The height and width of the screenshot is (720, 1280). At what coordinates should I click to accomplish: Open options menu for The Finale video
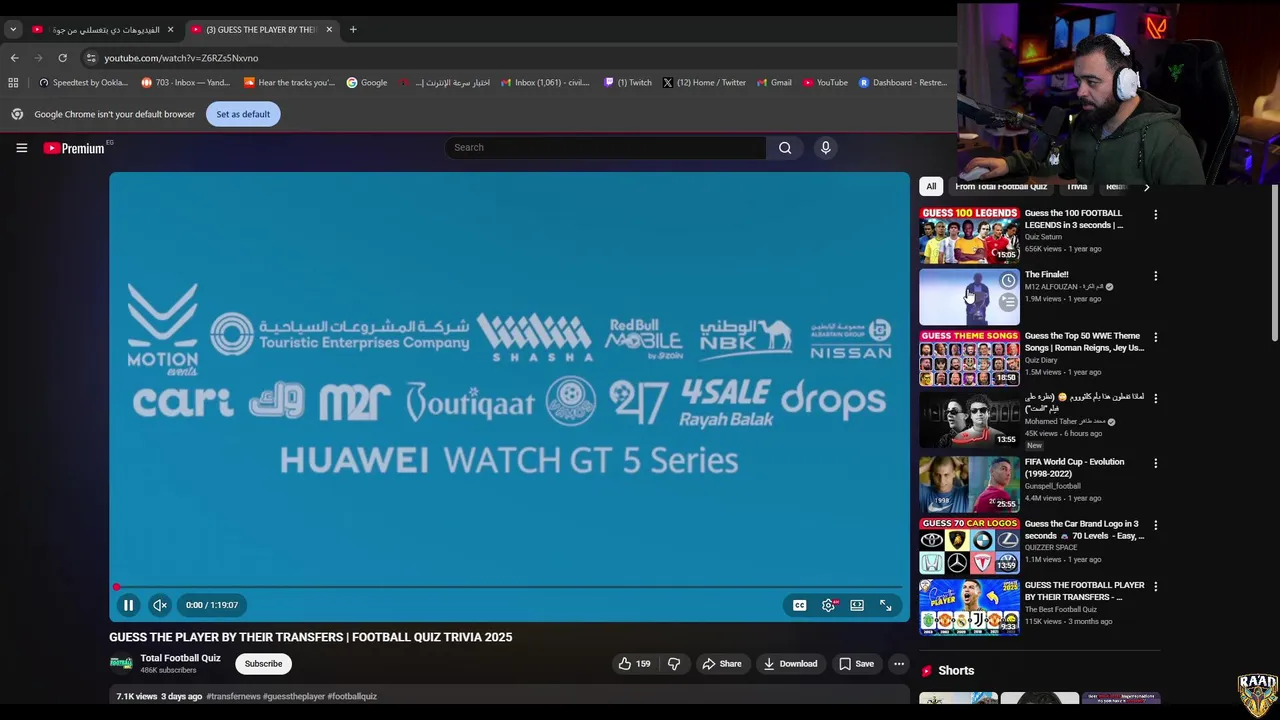pos(1155,276)
